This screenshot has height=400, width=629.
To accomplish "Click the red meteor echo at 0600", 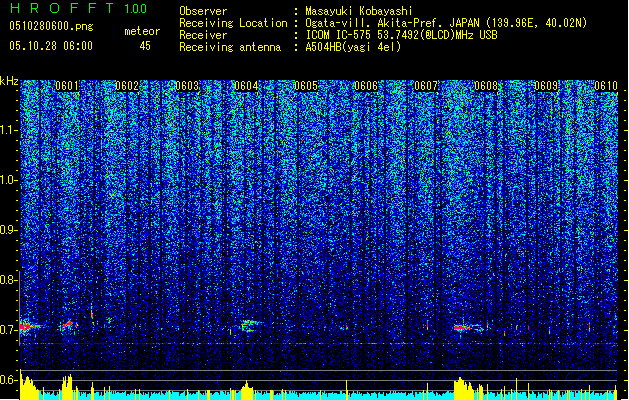I will (x=29, y=327).
